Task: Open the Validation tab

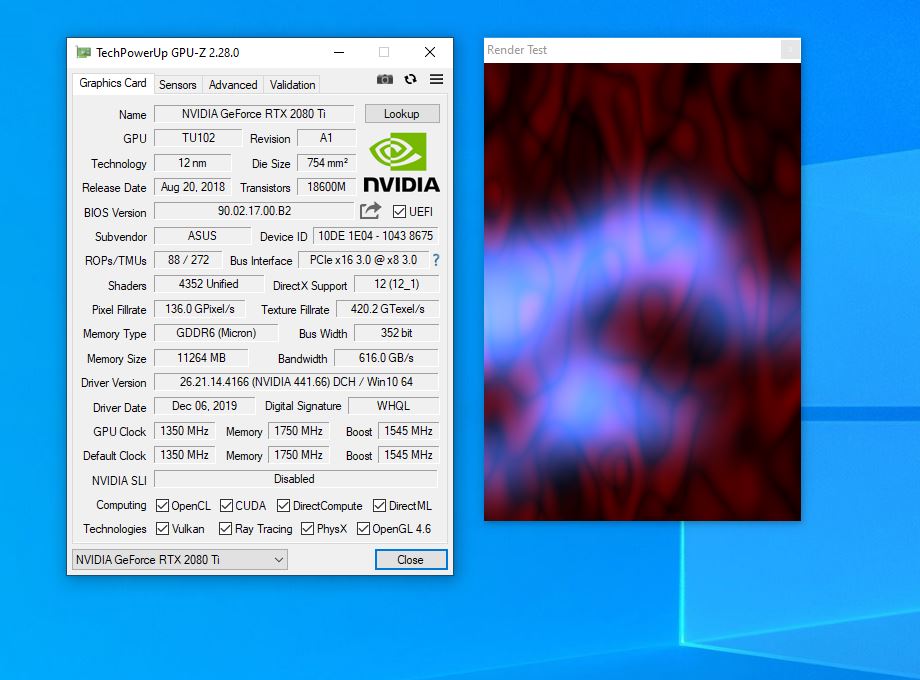Action: click(x=292, y=85)
